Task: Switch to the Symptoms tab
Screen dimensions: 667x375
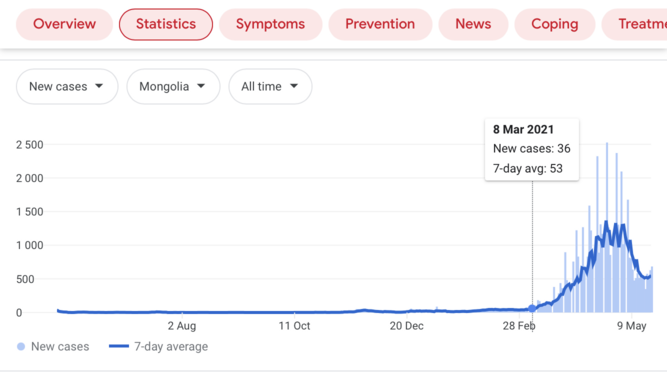Action: click(271, 24)
